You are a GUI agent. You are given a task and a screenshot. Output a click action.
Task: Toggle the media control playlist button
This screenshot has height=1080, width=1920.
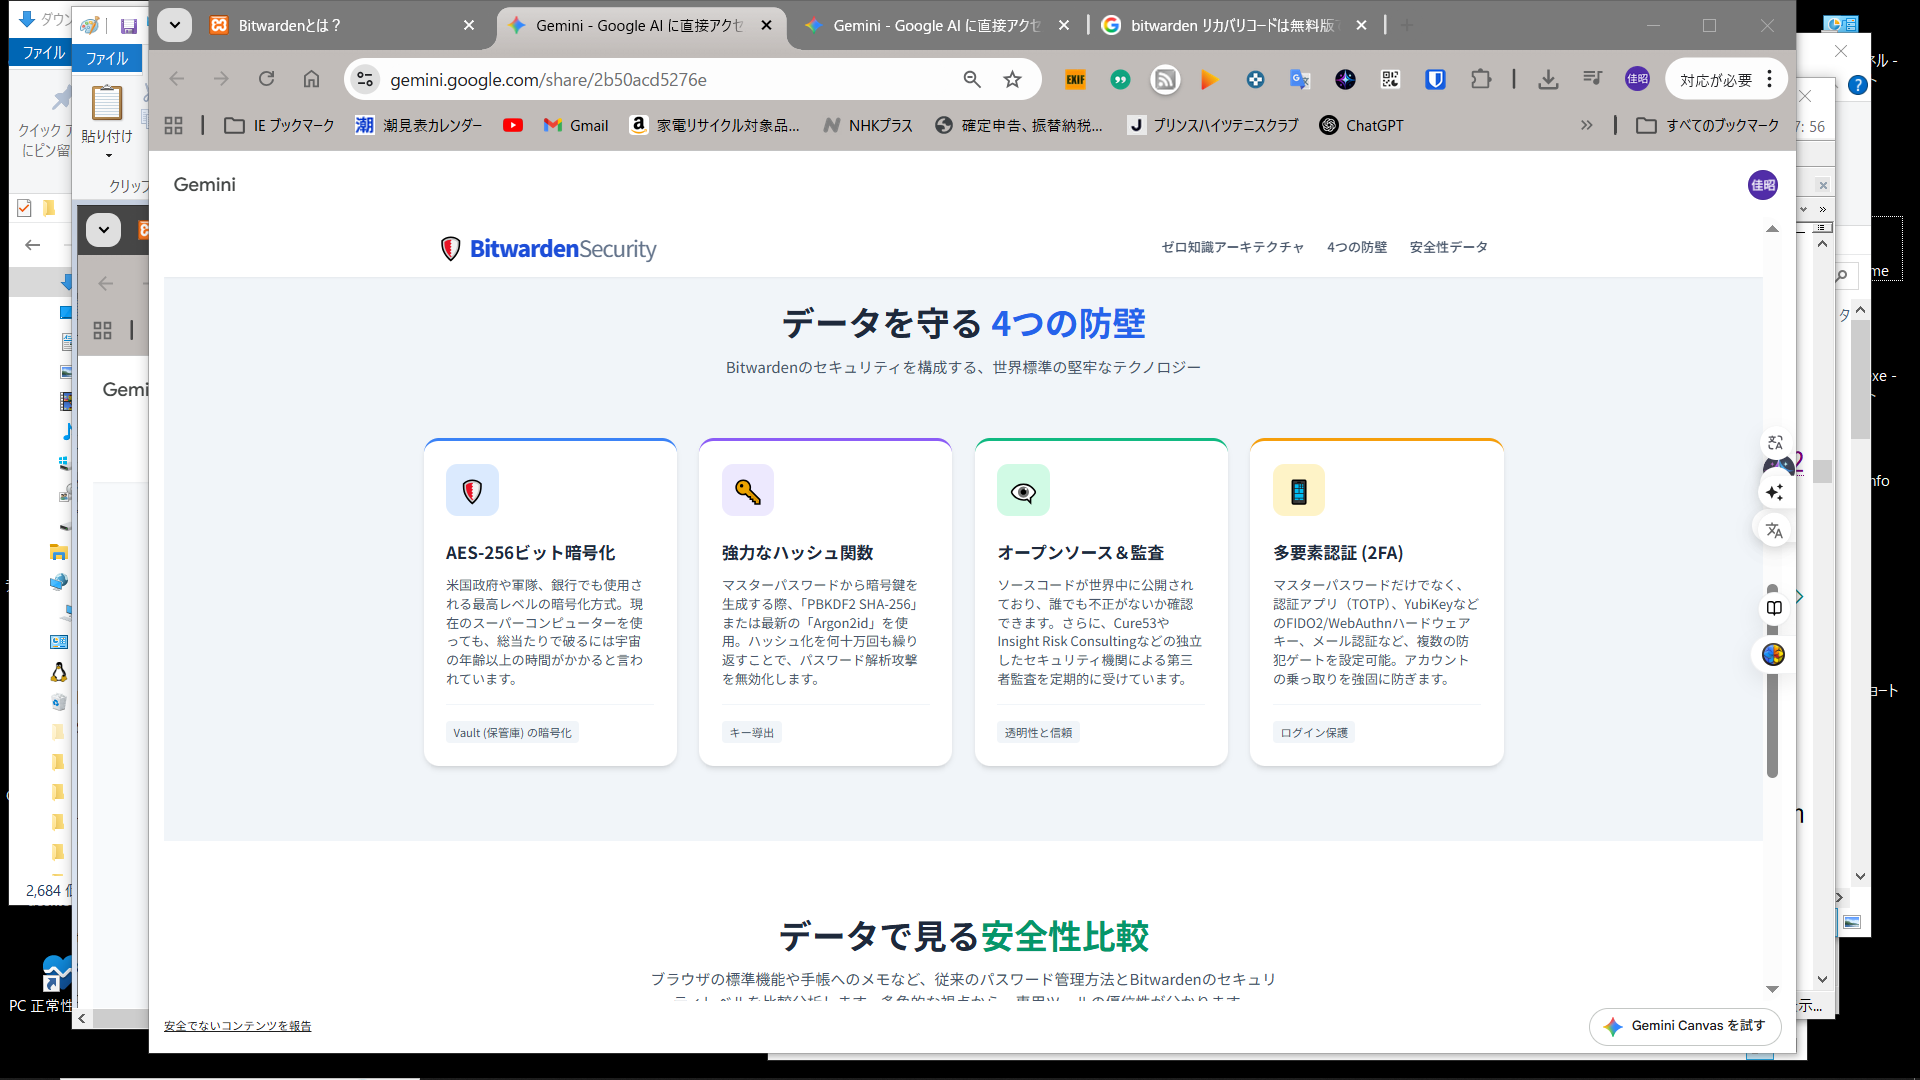1593,80
